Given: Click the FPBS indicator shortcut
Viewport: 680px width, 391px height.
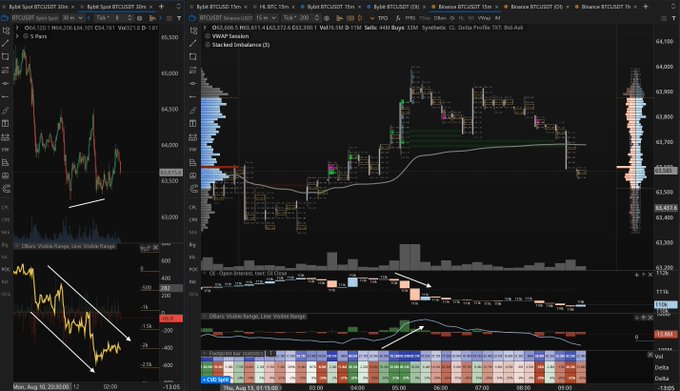Looking at the screenshot, I should (x=410, y=18).
